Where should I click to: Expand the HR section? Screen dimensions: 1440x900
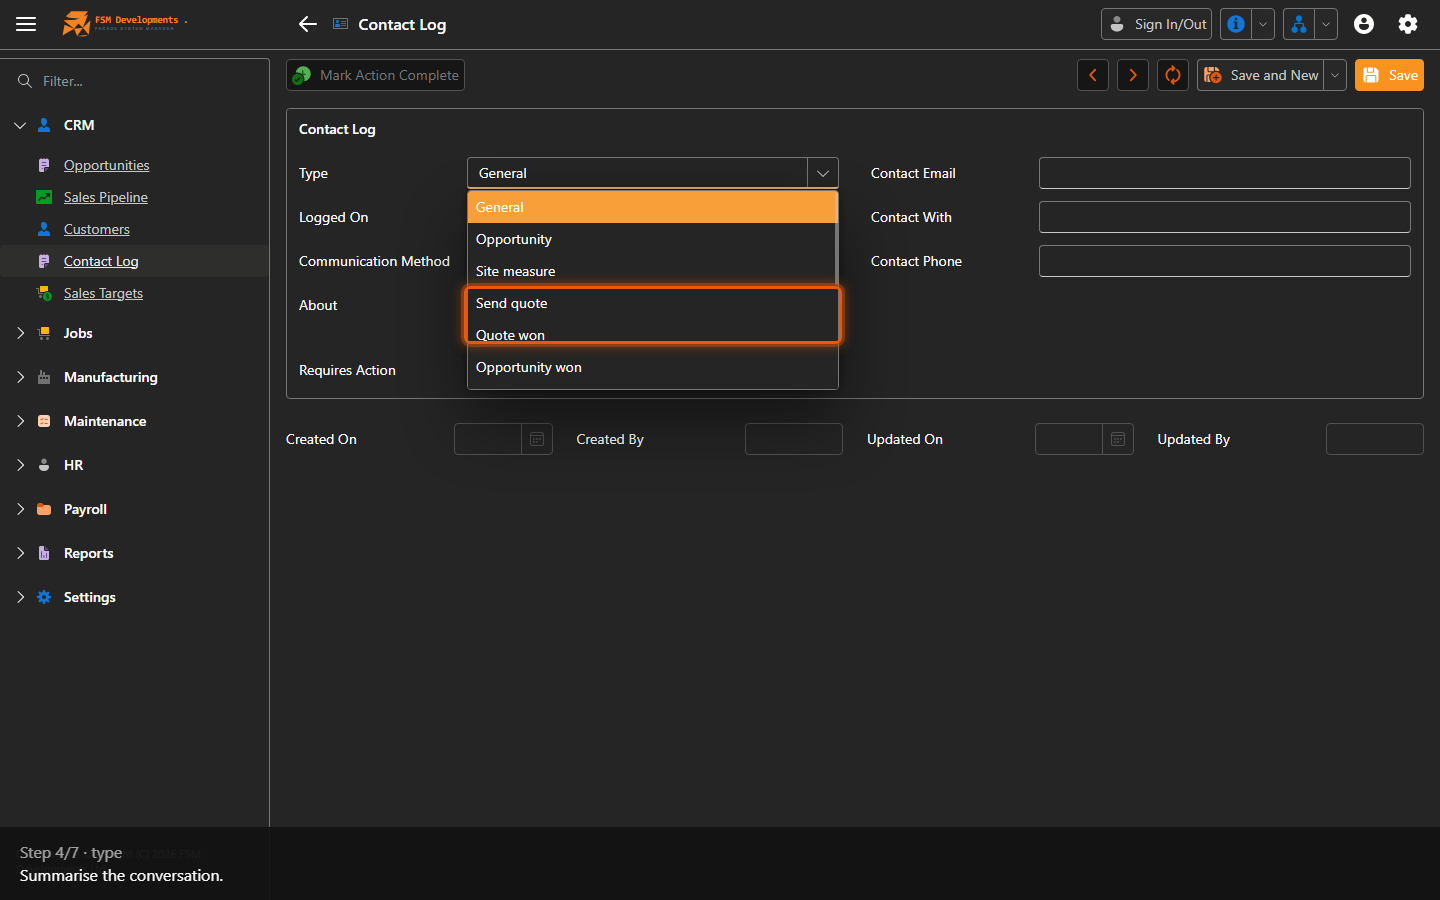[20, 465]
